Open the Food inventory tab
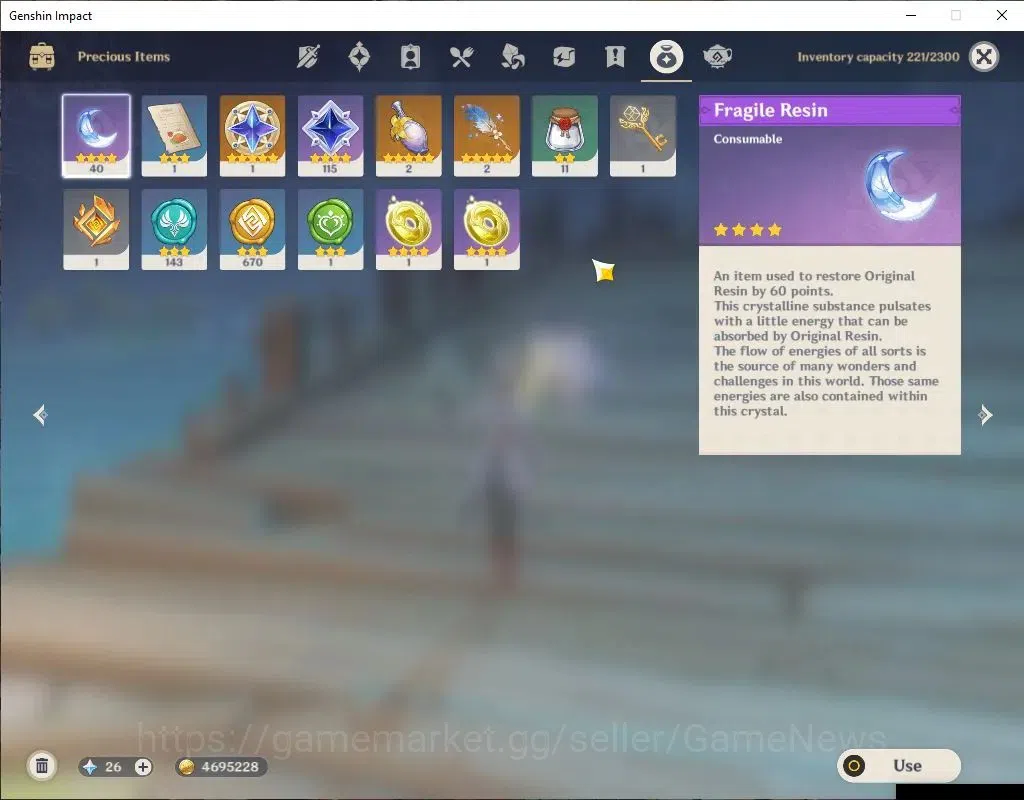This screenshot has width=1024, height=800. pos(461,57)
